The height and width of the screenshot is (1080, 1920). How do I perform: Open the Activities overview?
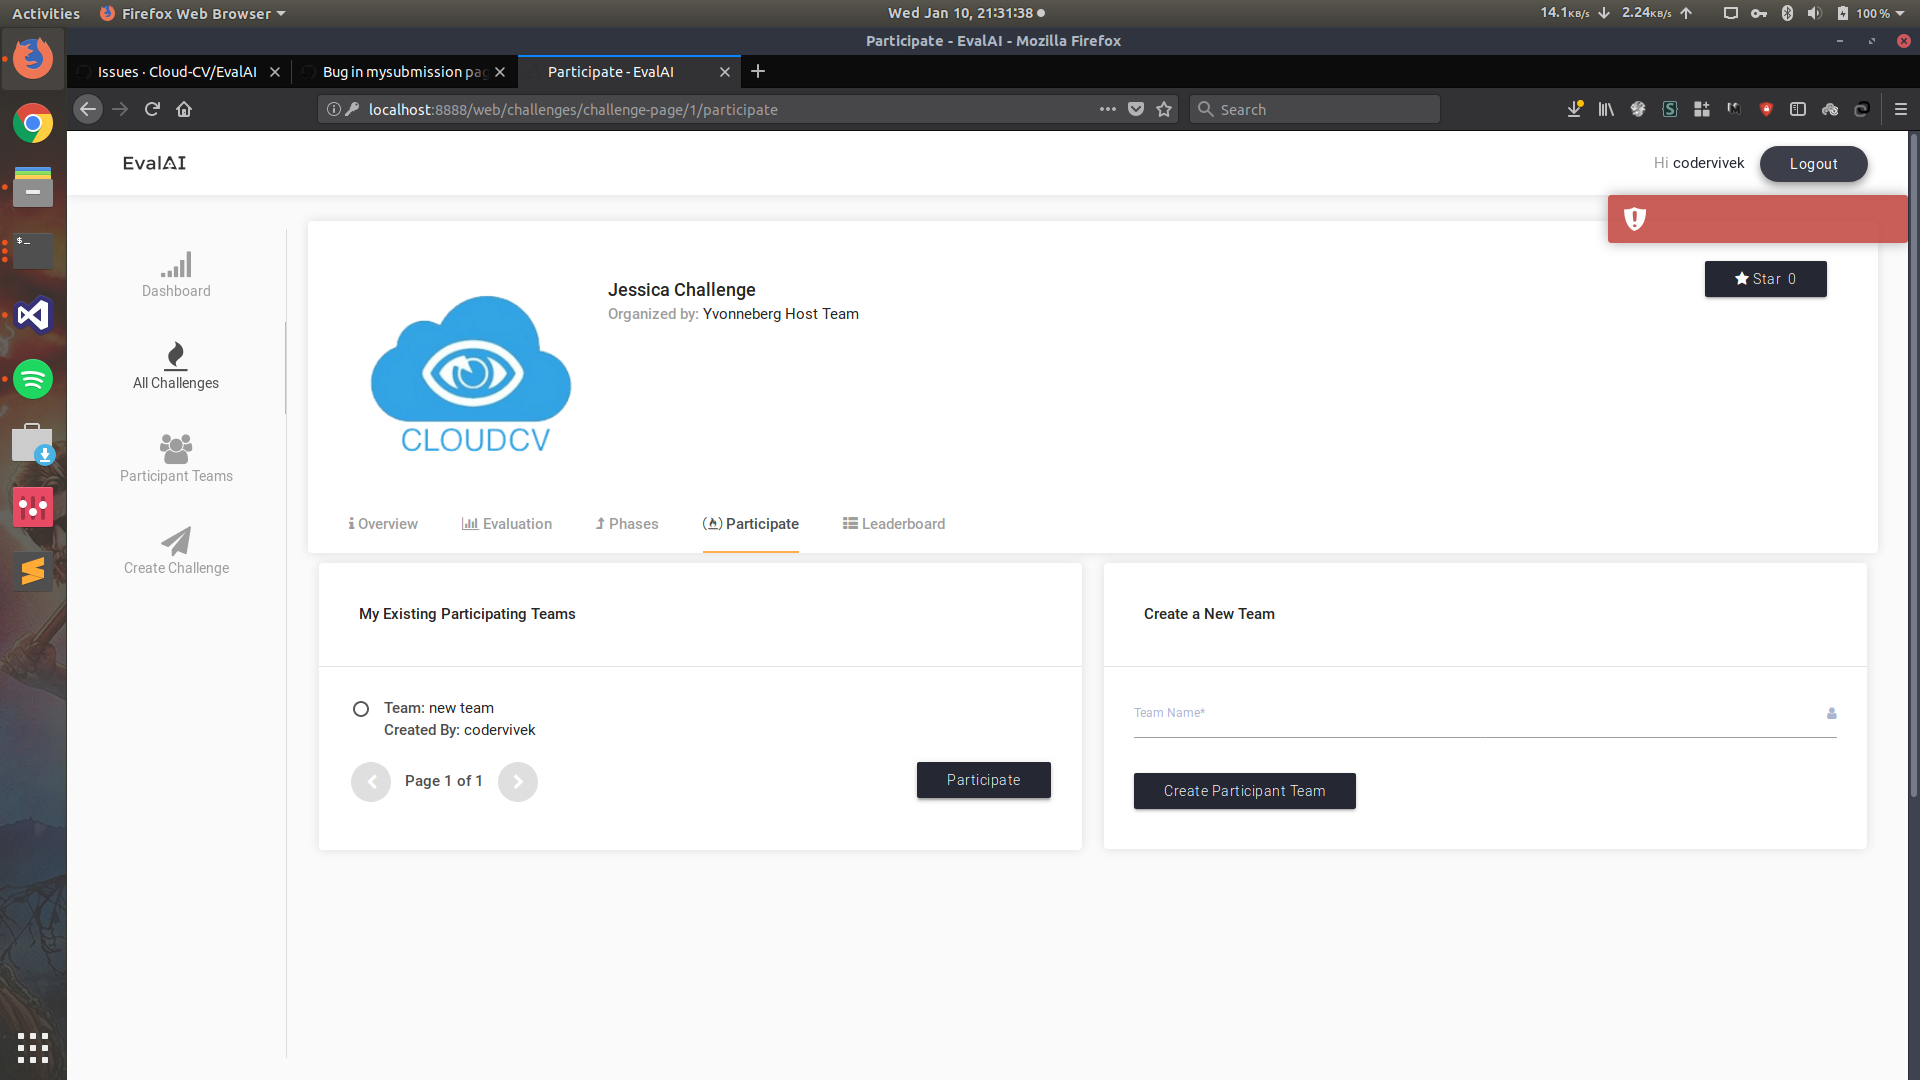click(x=46, y=13)
